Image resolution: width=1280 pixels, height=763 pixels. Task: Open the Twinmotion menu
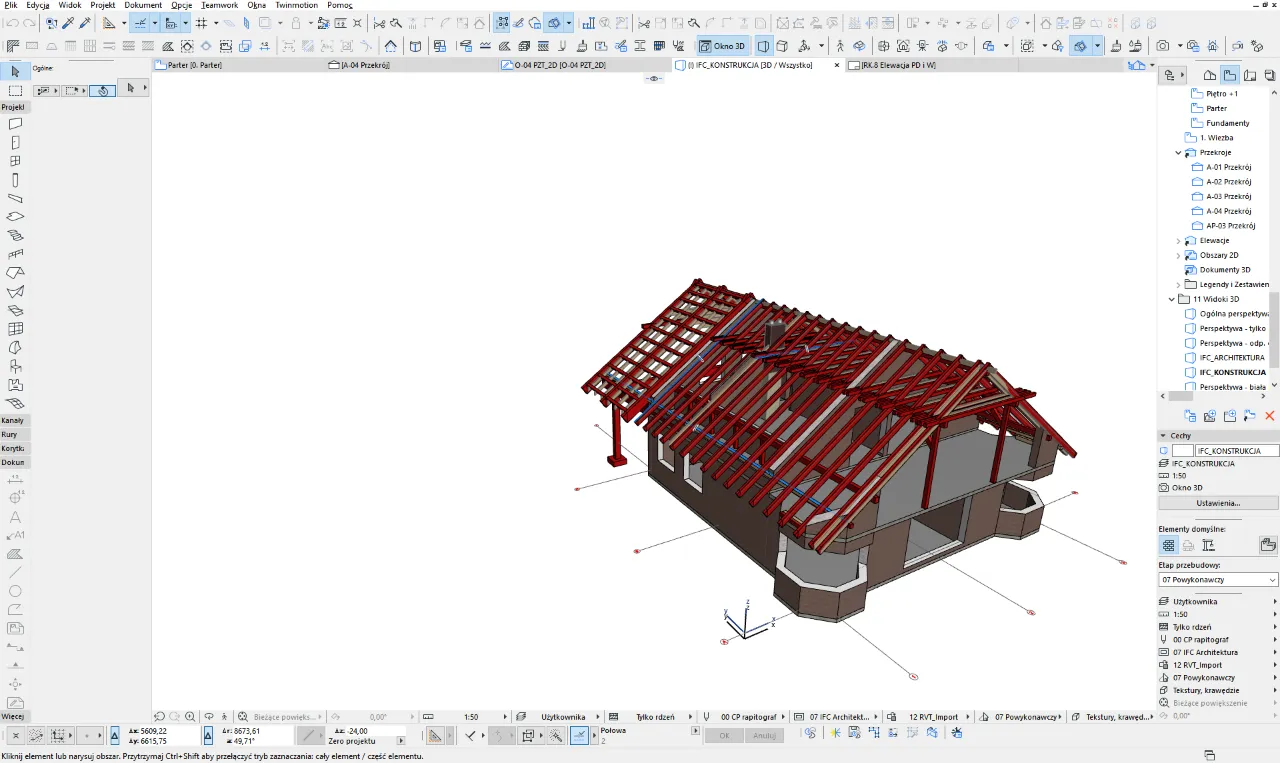point(296,5)
